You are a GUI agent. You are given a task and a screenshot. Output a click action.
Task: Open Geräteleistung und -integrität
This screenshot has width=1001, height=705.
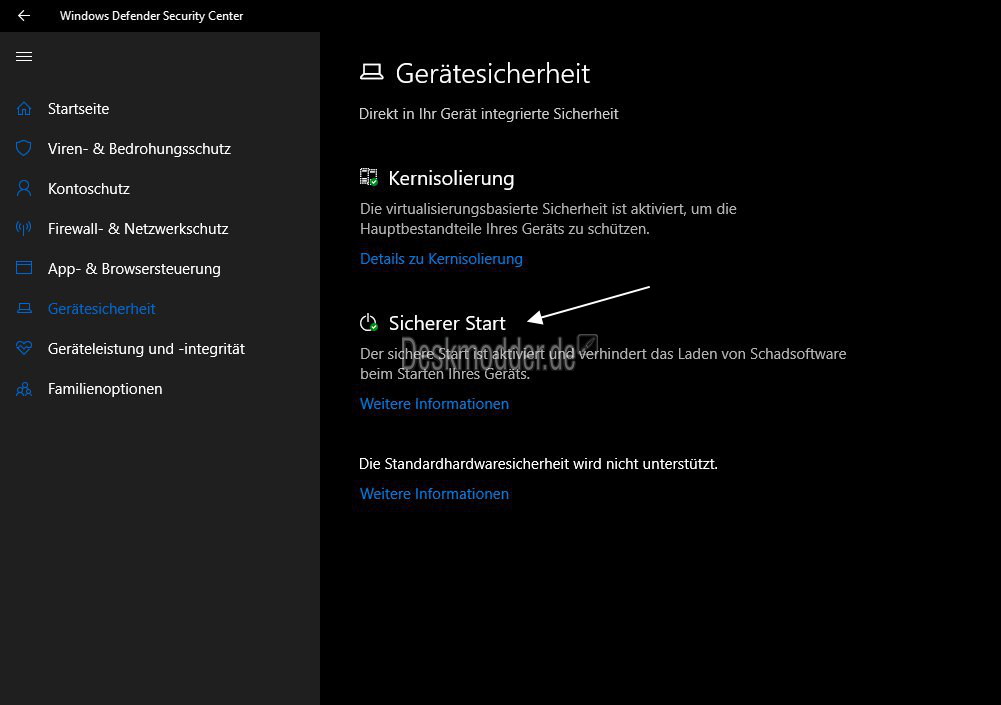pyautogui.click(x=146, y=349)
